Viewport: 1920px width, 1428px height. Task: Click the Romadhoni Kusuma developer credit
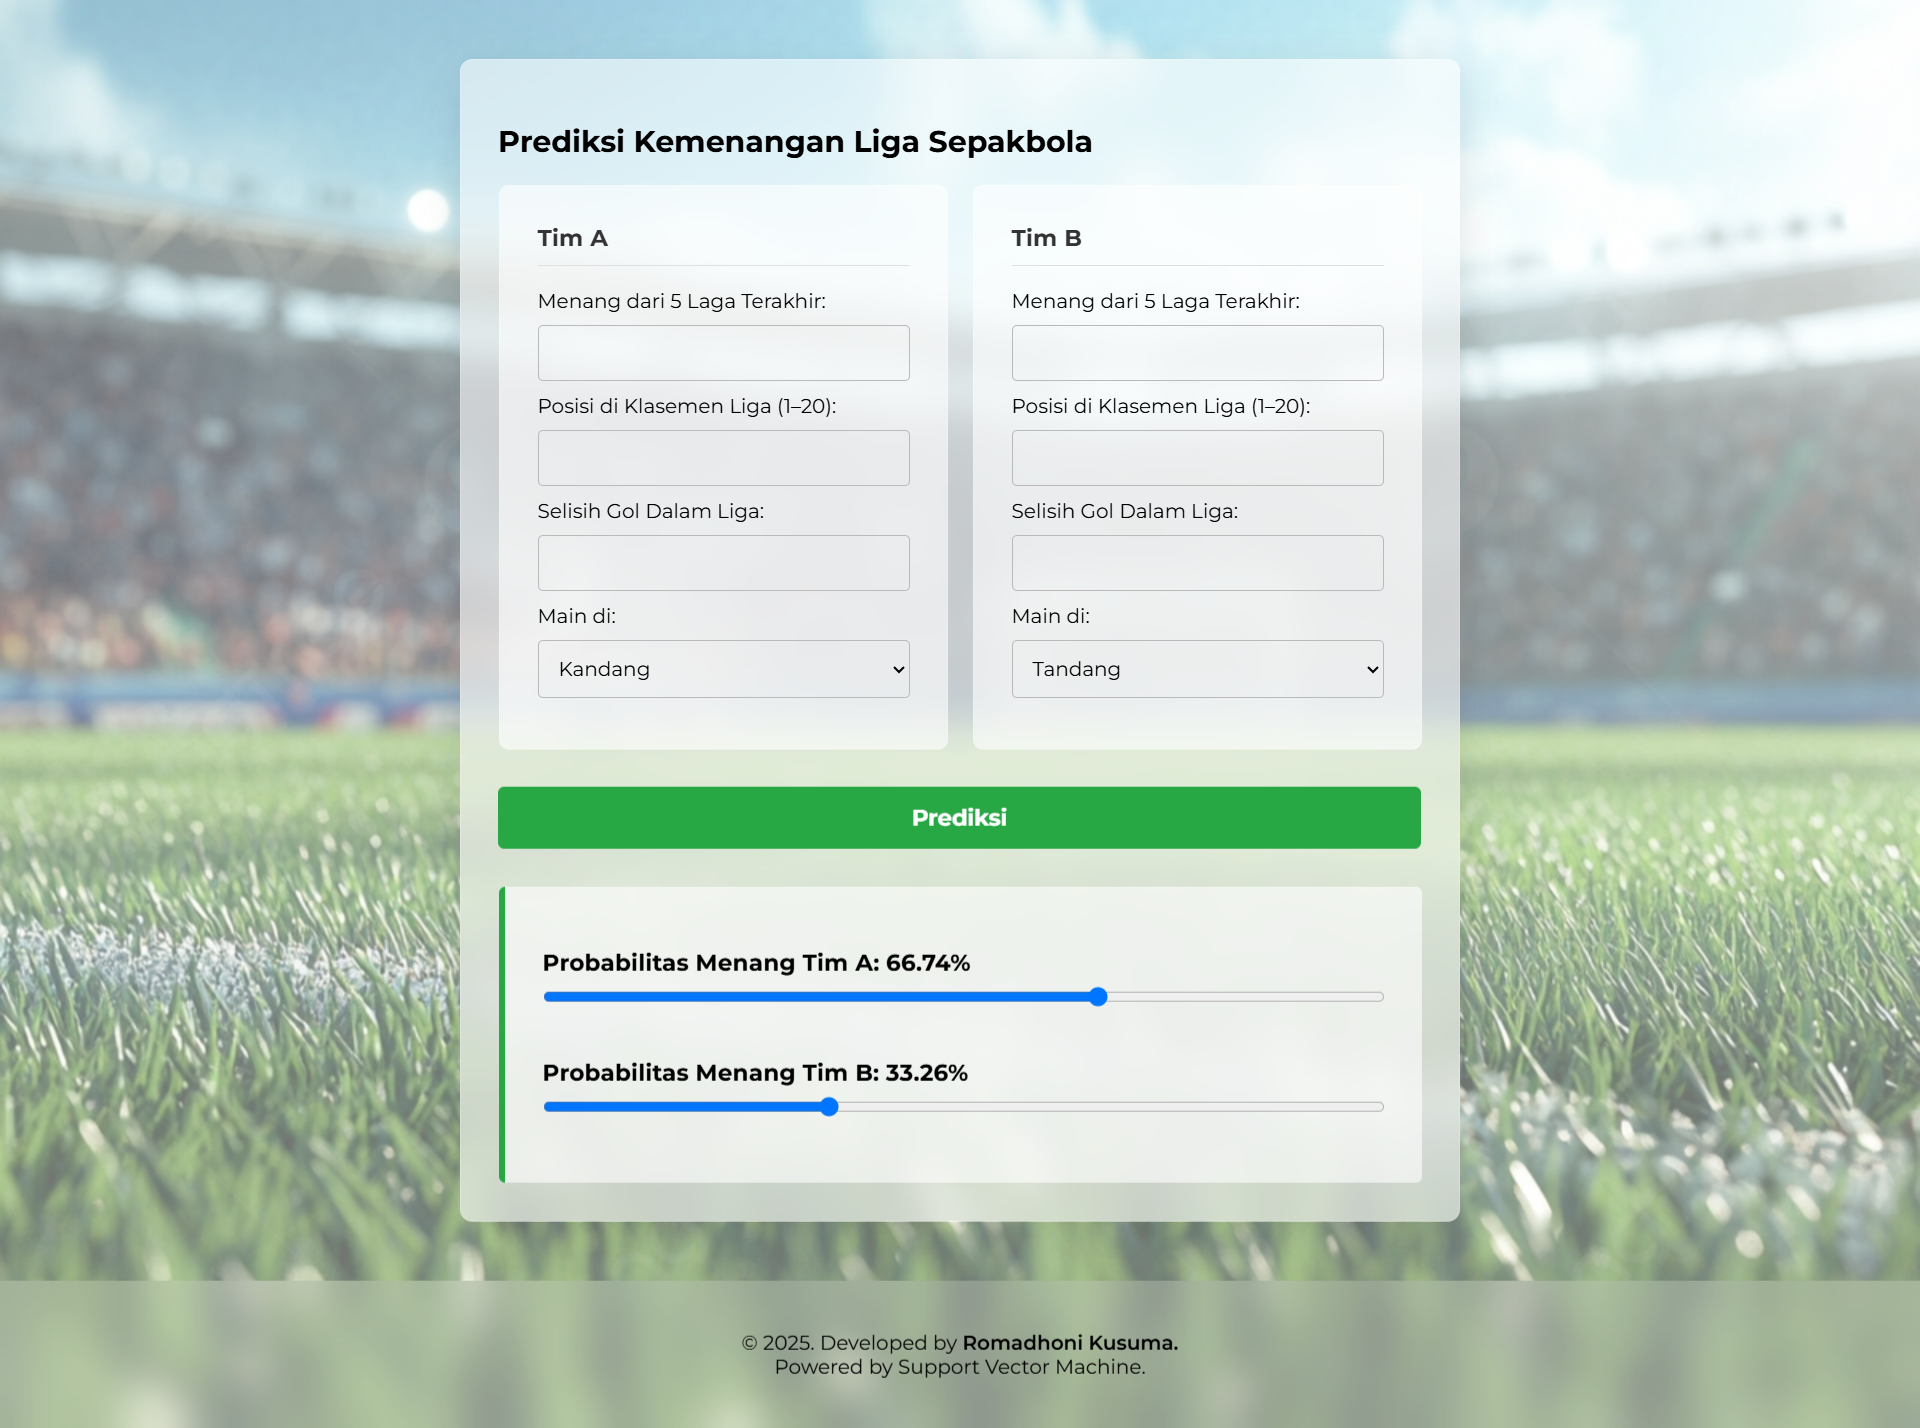click(x=1068, y=1343)
